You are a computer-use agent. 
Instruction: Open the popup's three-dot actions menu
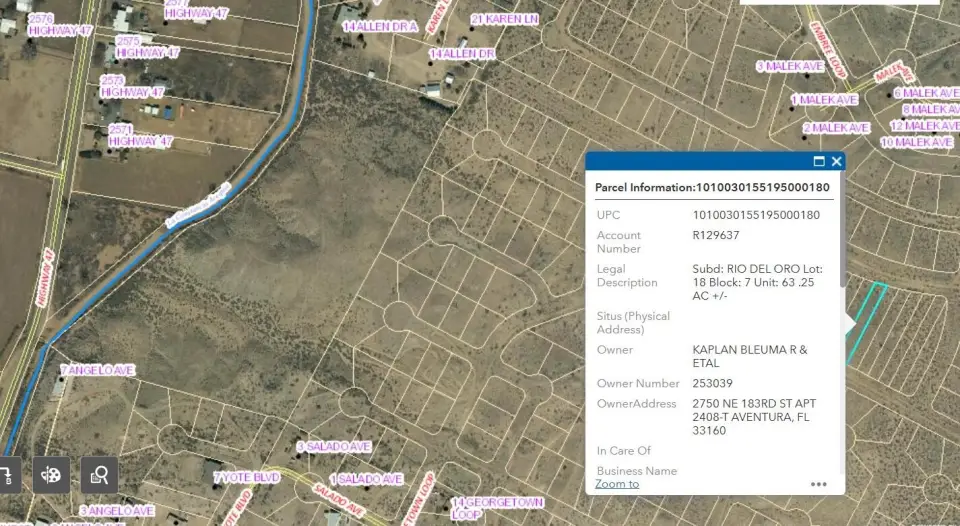(819, 484)
